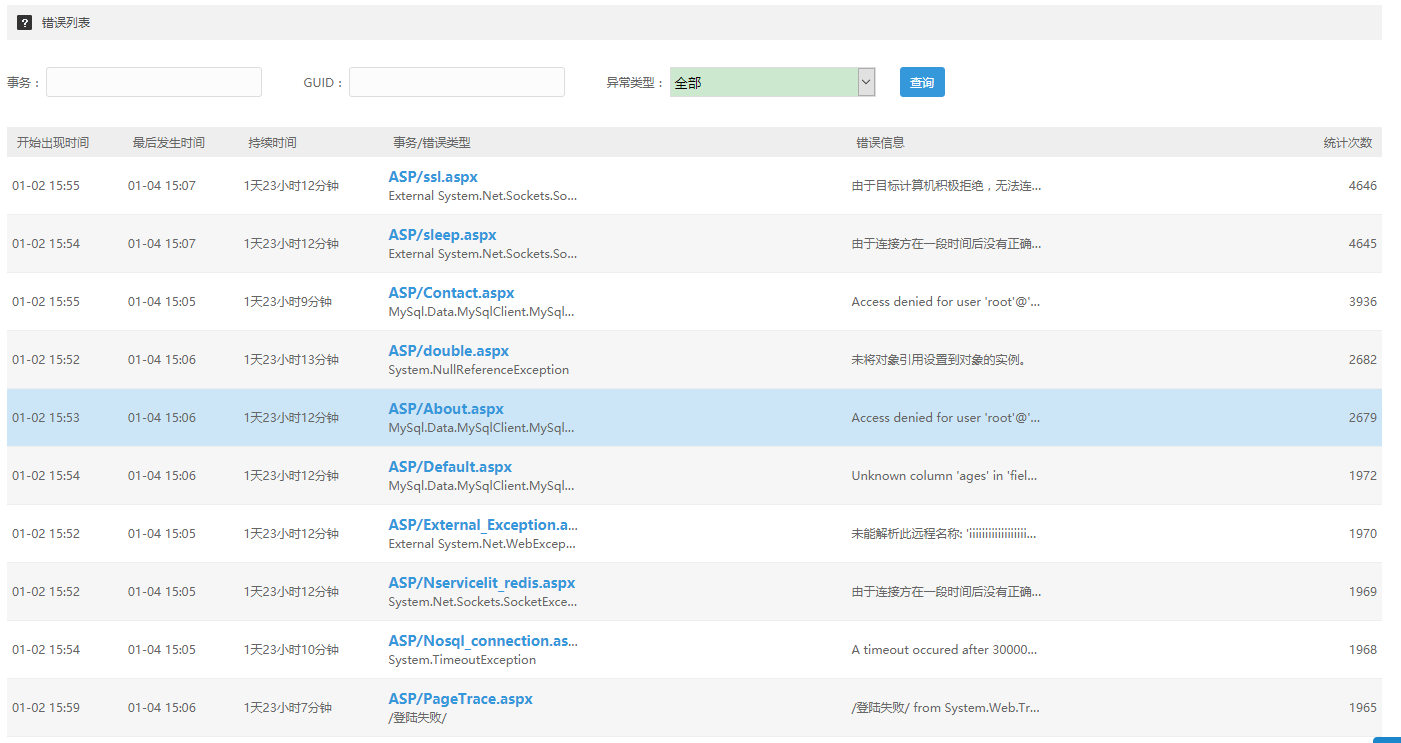1401x743 pixels.
Task: Click the 1天23小时9分钟 duration cell
Action: pyautogui.click(x=288, y=302)
